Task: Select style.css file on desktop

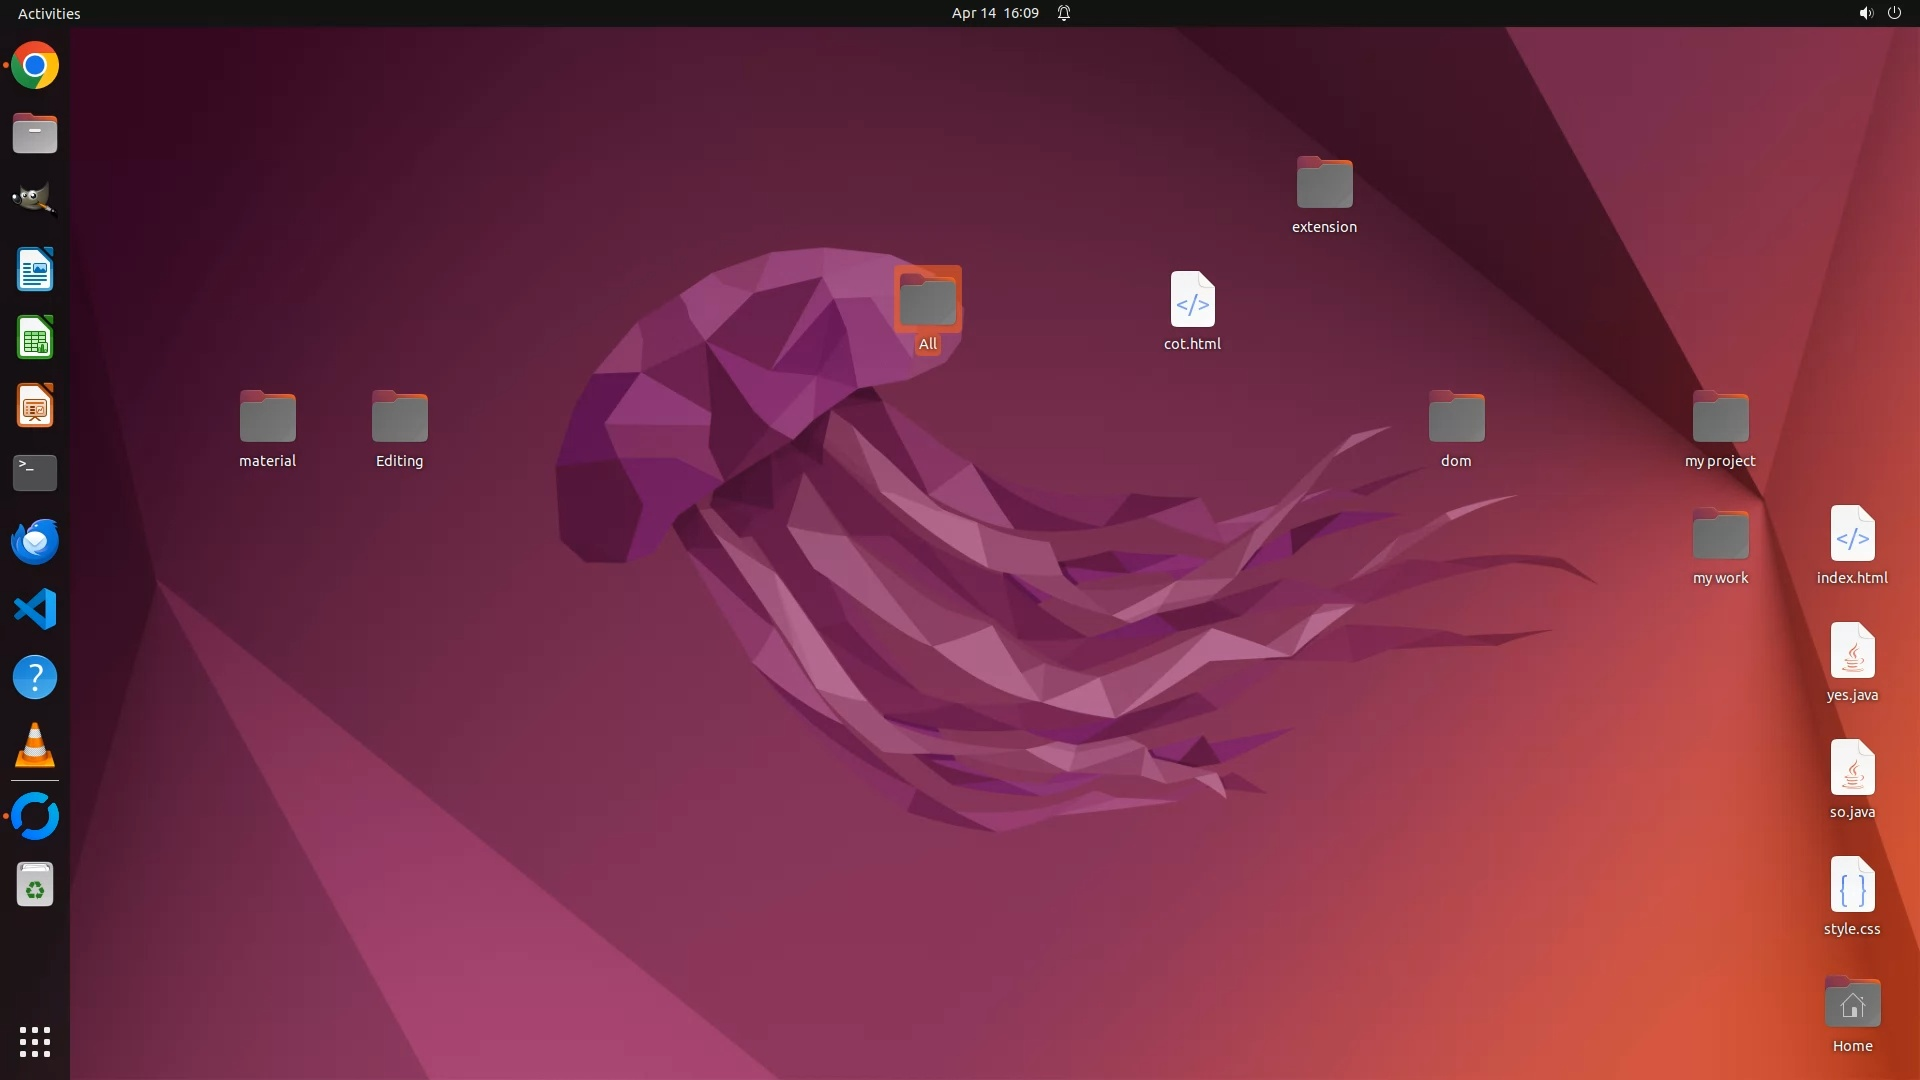Action: coord(1852,885)
